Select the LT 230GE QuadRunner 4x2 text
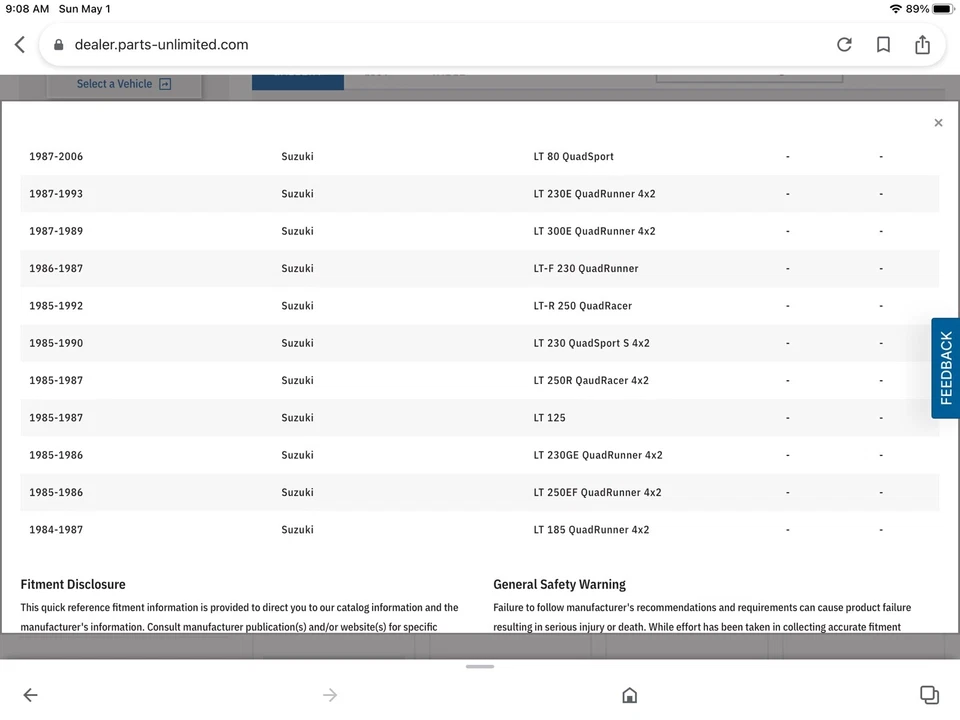 click(x=598, y=456)
